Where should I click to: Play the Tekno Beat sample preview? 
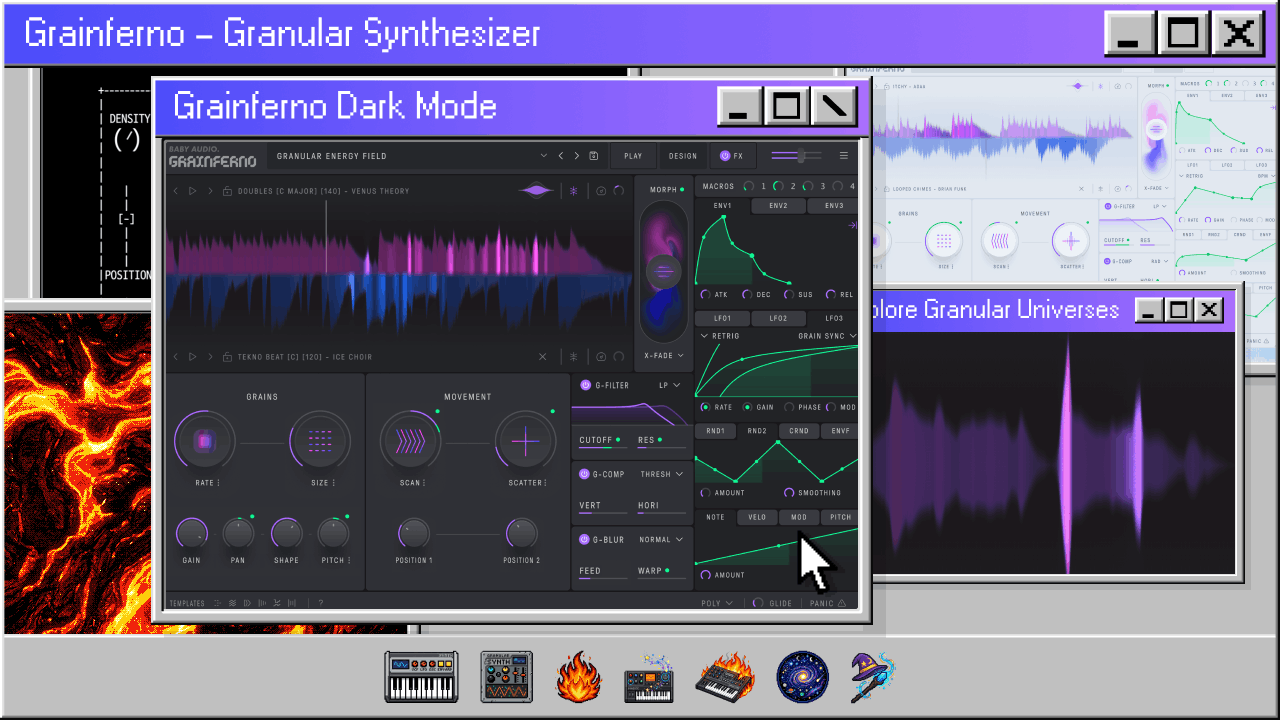(x=193, y=357)
